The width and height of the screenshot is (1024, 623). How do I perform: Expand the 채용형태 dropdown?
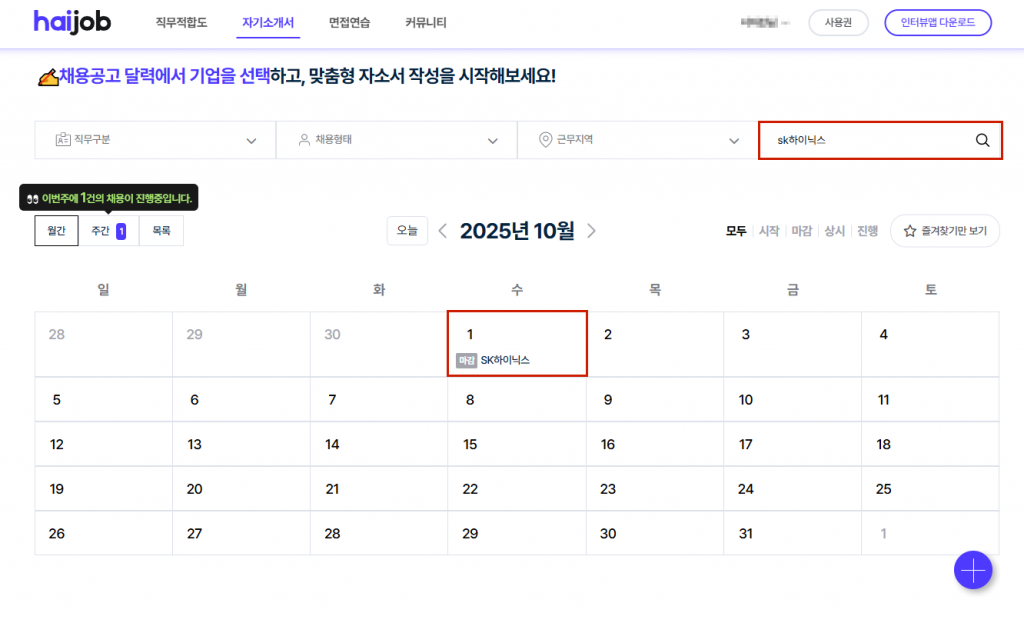[x=396, y=140]
